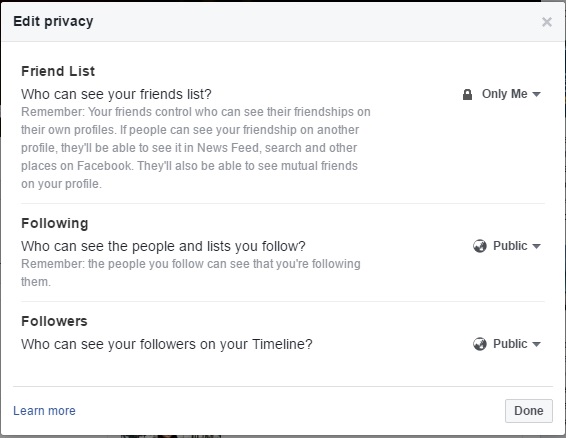Viewport: 568px width, 438px height.
Task: Open the Learn more link
Action: point(44,411)
